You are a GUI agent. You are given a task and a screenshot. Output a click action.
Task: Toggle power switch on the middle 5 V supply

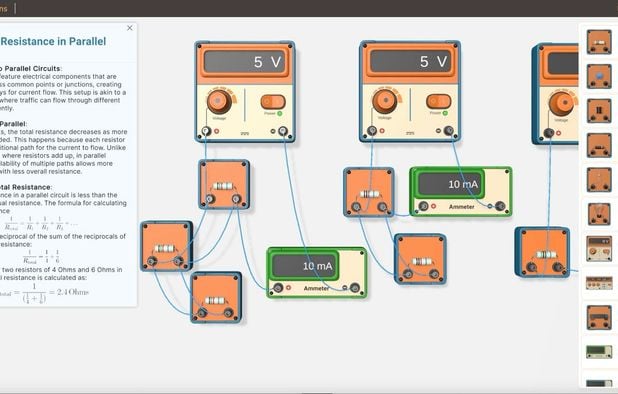tap(438, 101)
